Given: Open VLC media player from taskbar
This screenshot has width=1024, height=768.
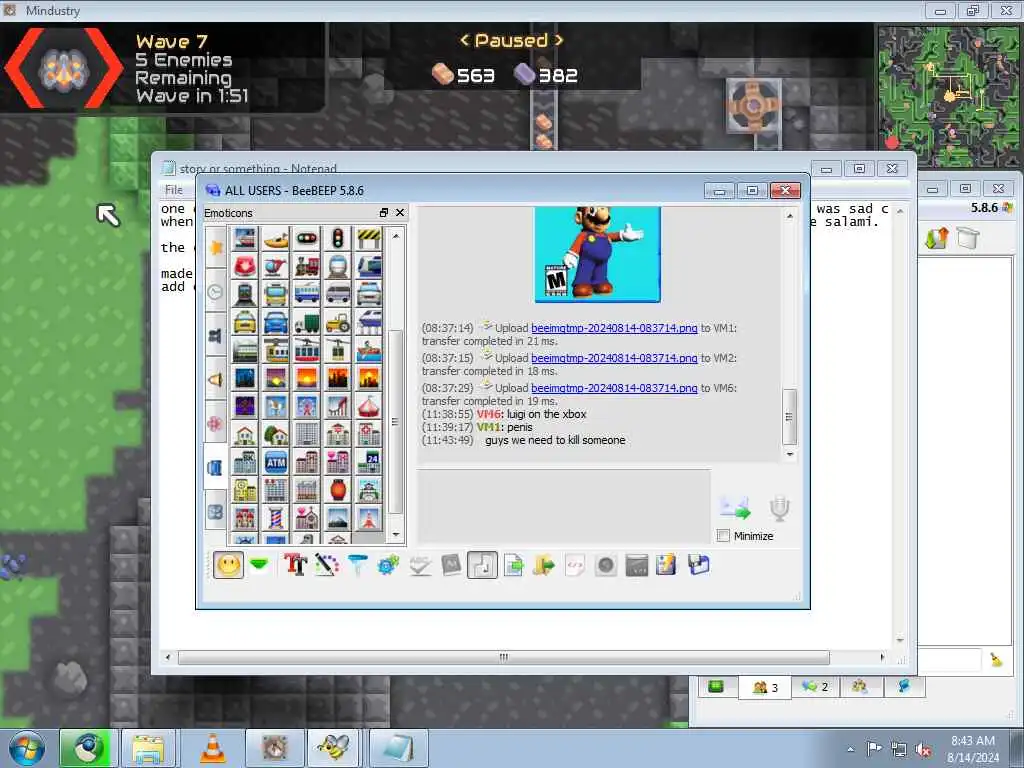Looking at the screenshot, I should (x=212, y=748).
